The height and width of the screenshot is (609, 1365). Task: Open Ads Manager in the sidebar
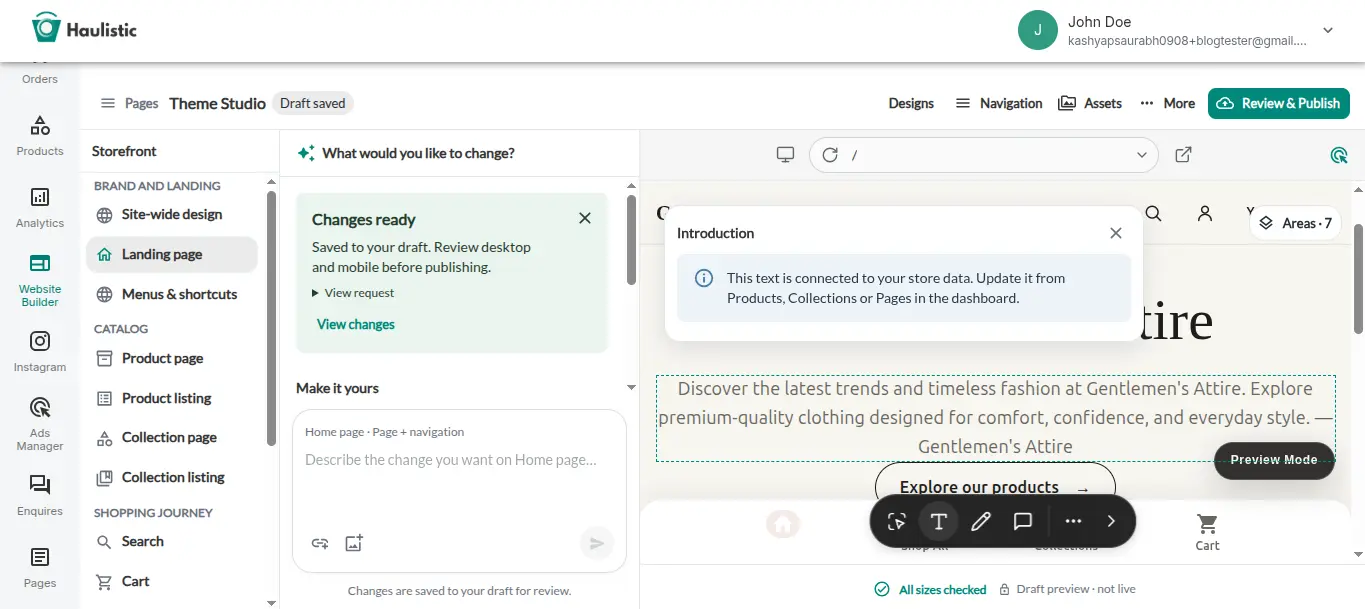(x=40, y=424)
